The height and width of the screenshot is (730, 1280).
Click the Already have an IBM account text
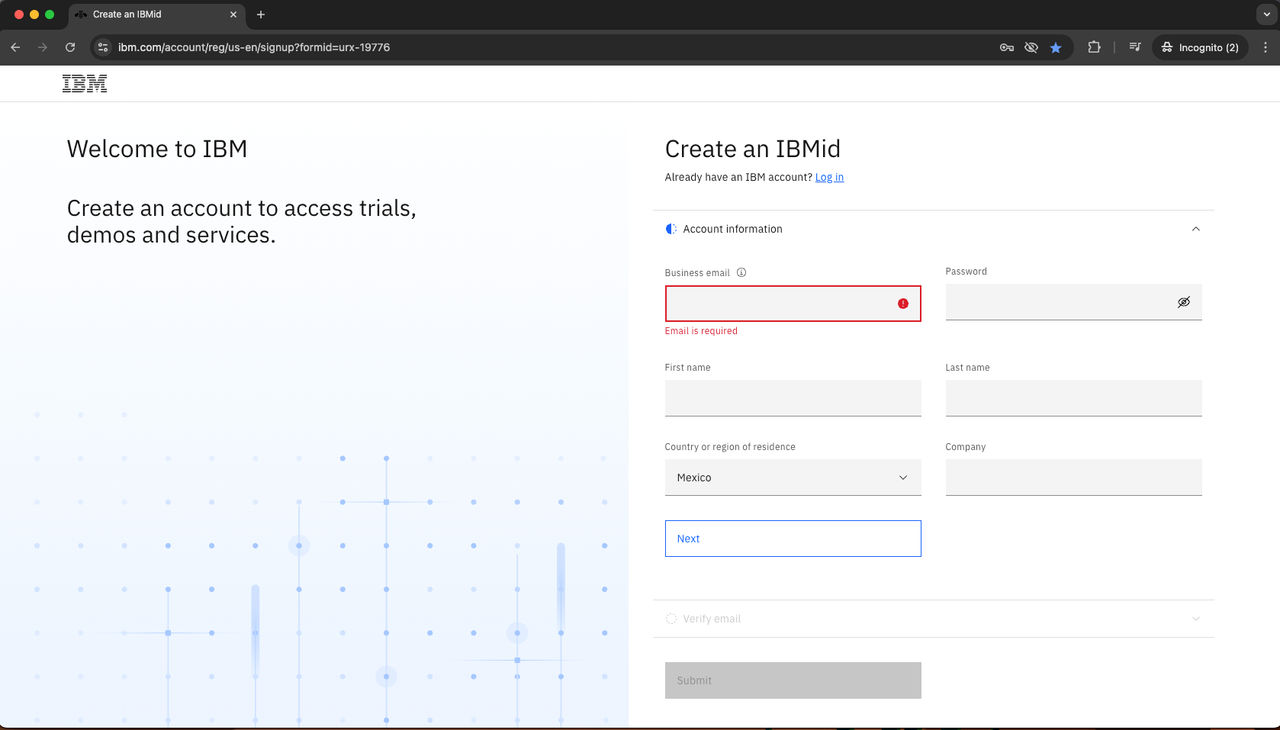coord(738,177)
